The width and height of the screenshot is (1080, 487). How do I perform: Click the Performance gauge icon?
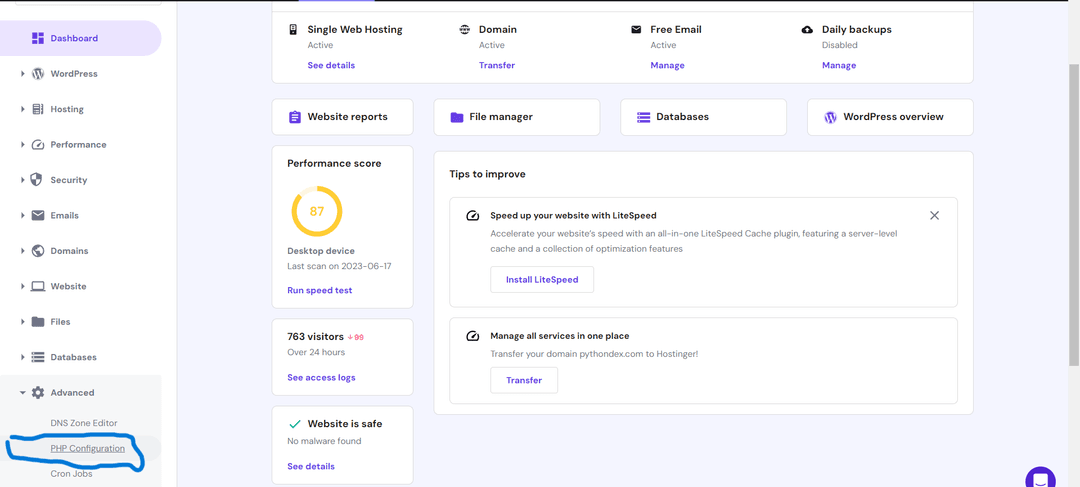coord(38,145)
